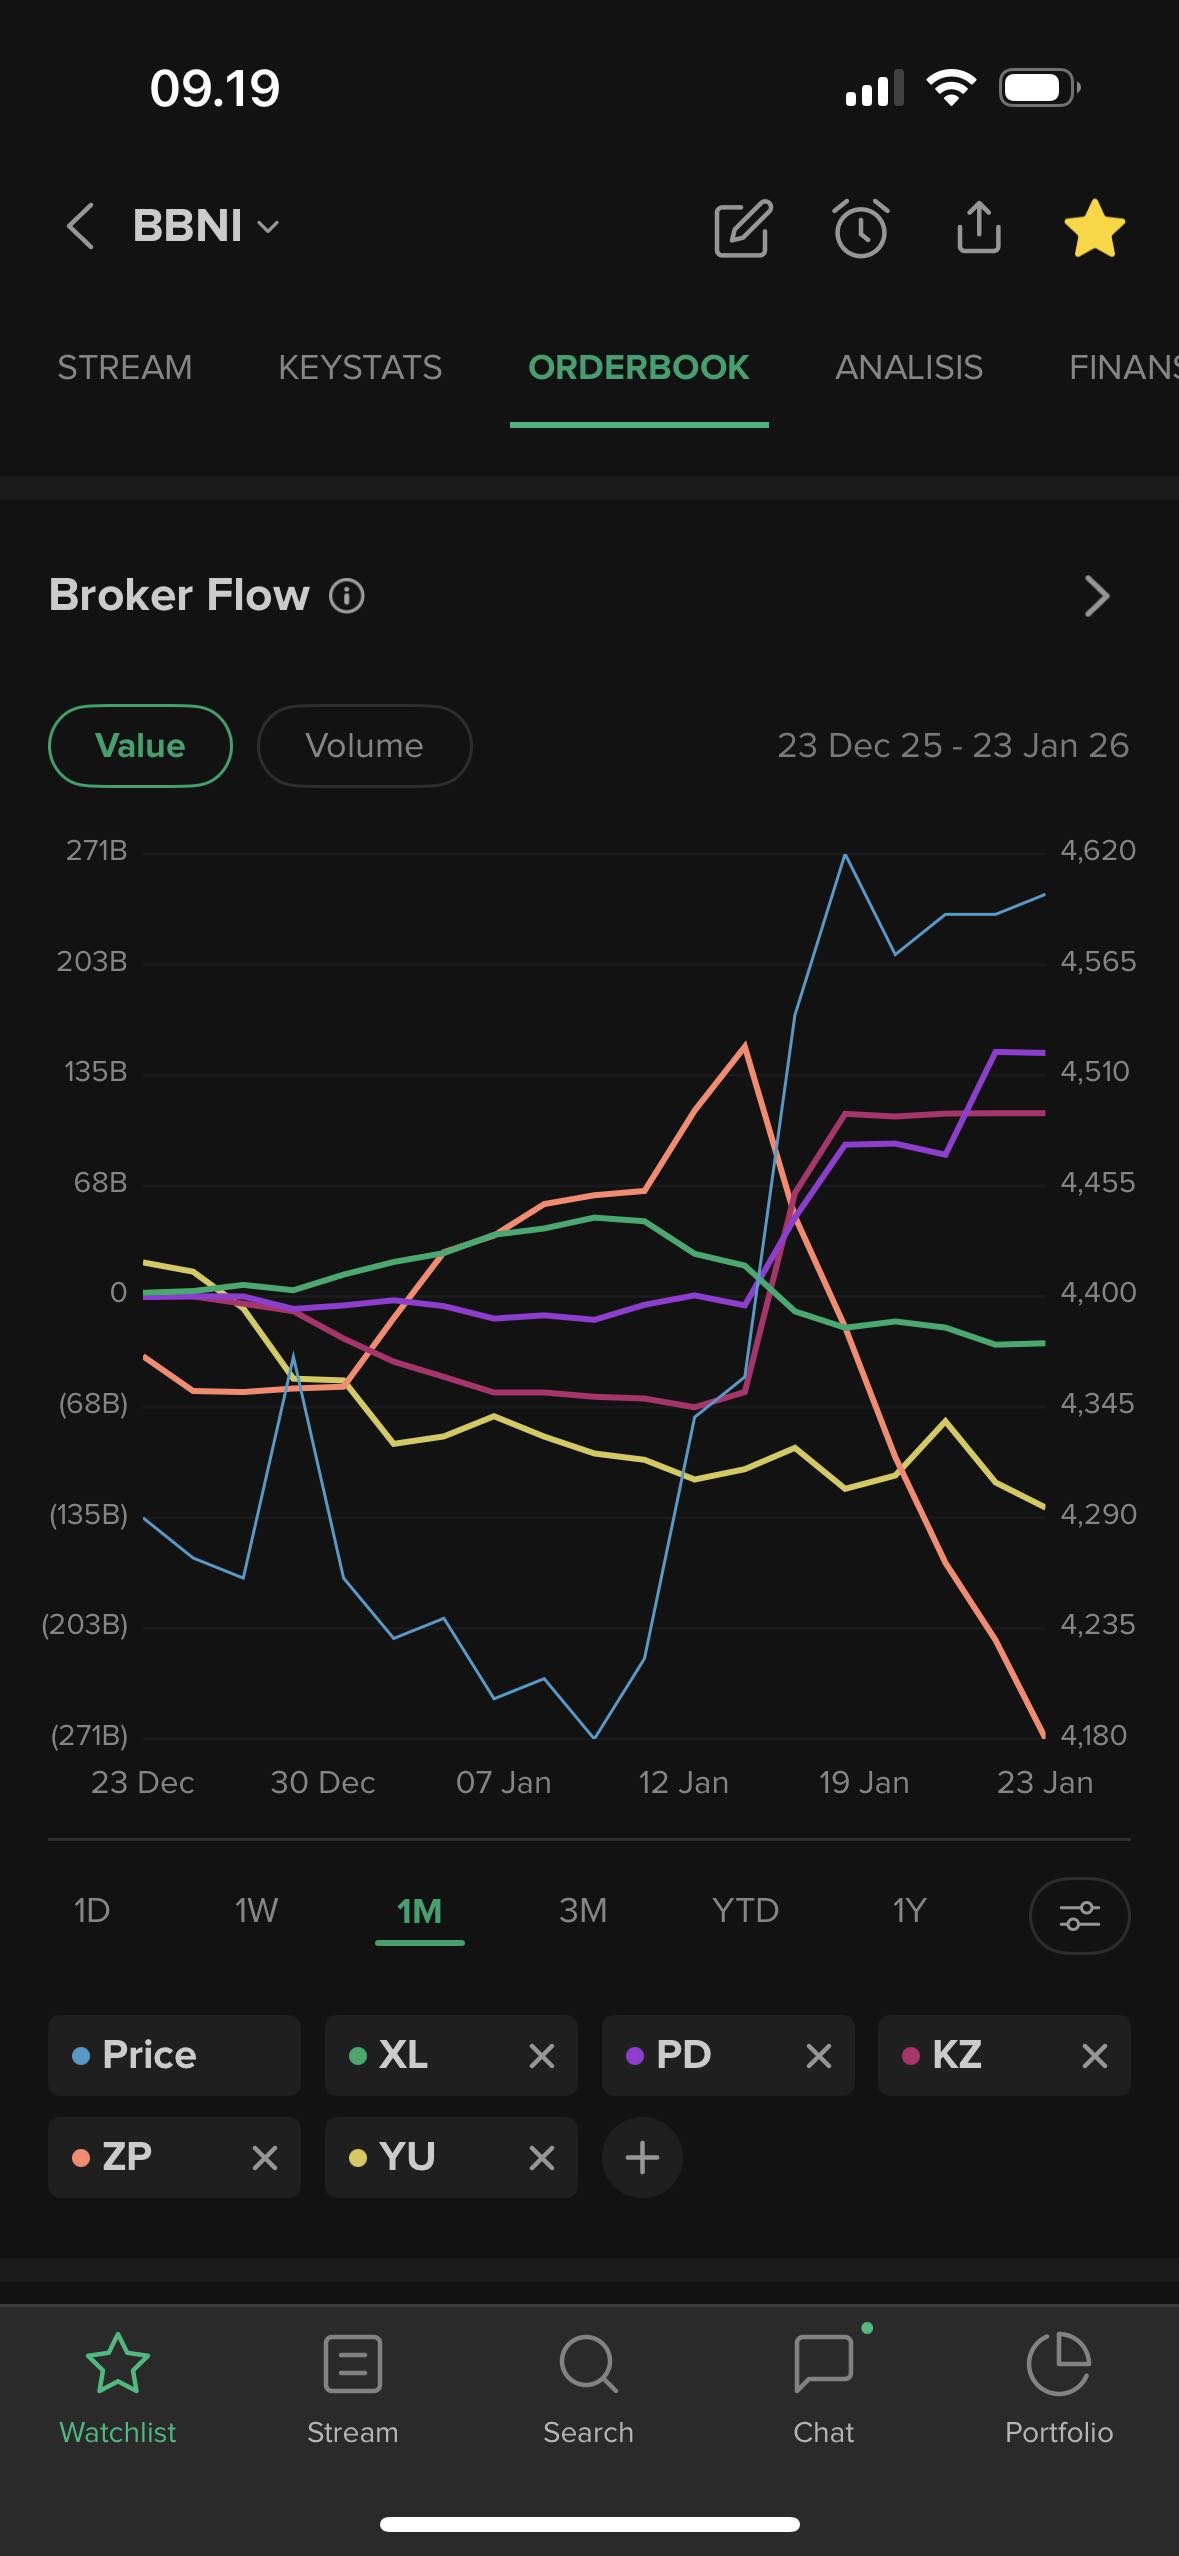The image size is (1179, 2556).
Task: Remove the XL broker chip
Action: tap(542, 2056)
